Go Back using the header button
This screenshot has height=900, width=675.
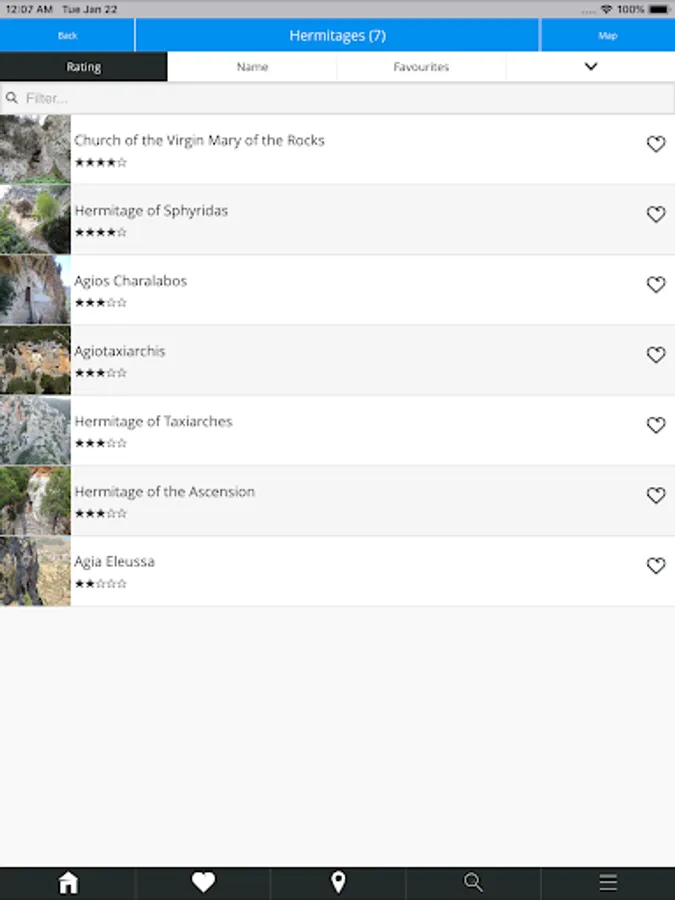point(67,36)
